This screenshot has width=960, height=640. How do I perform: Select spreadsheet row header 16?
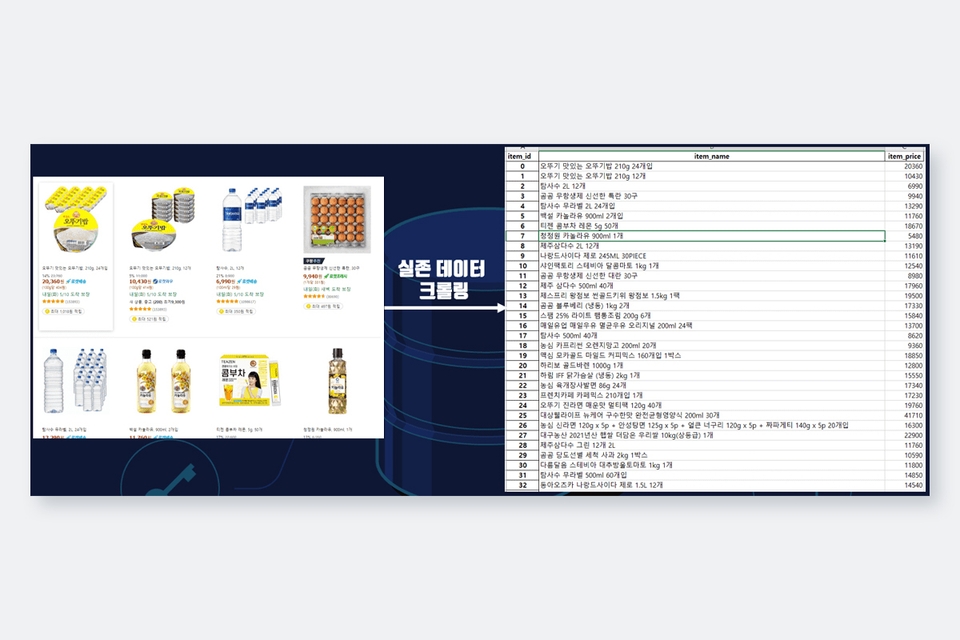tap(522, 325)
